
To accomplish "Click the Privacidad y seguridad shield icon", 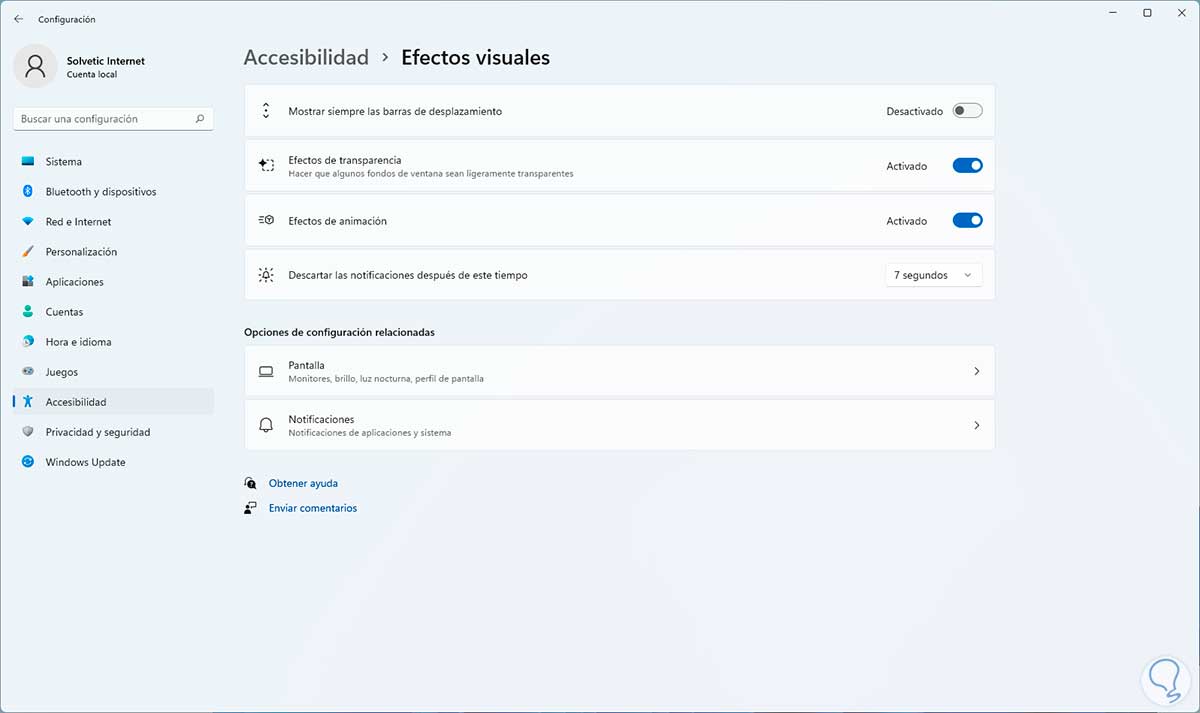I will 28,432.
